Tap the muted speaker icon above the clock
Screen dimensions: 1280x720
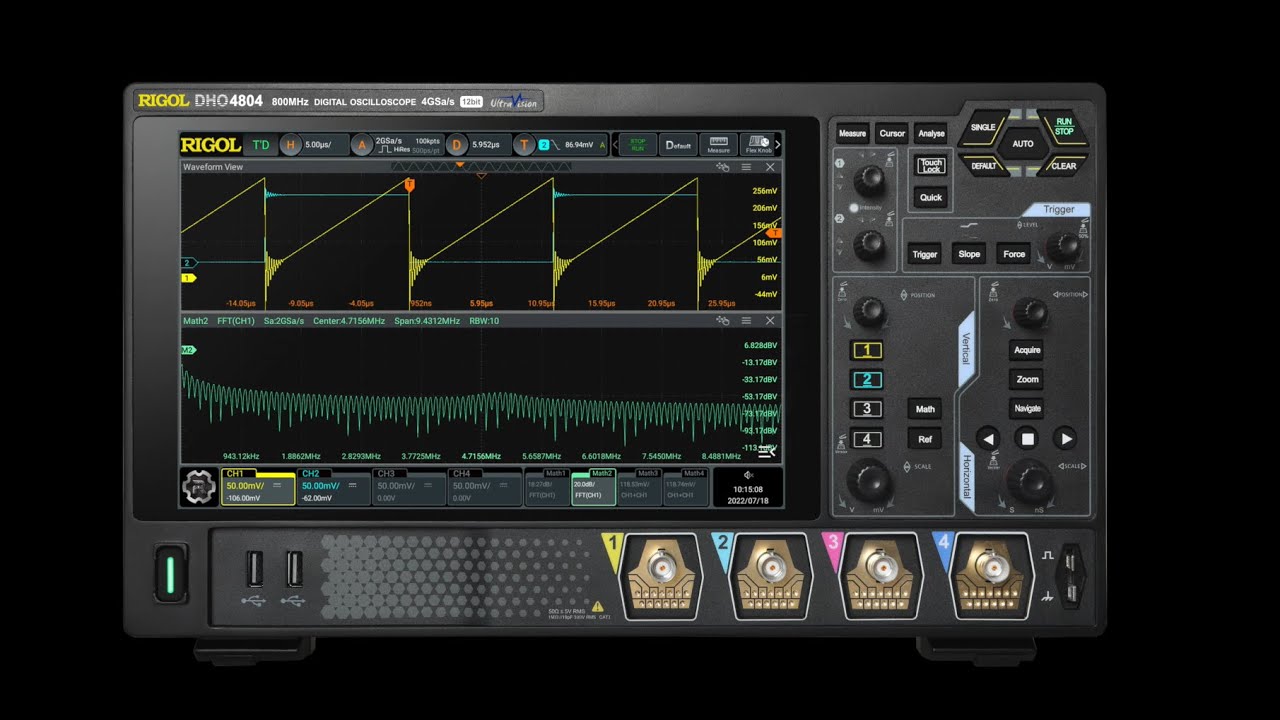748,476
